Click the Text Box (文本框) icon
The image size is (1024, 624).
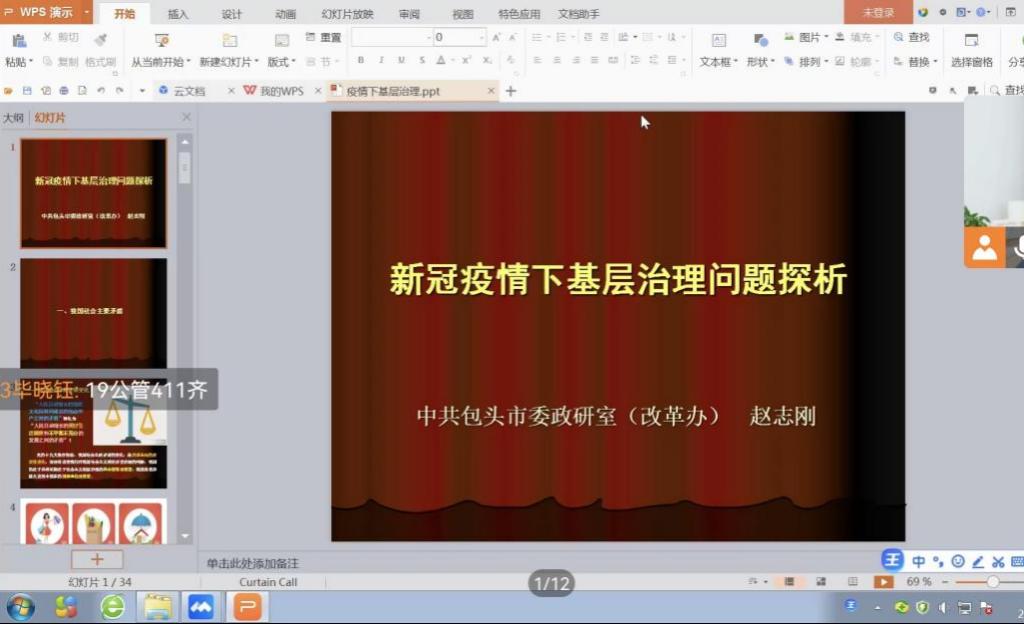tap(718, 41)
